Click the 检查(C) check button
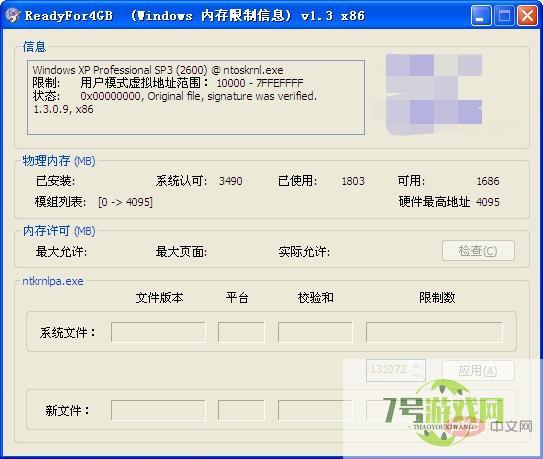This screenshot has height=459, width=543. tap(478, 250)
